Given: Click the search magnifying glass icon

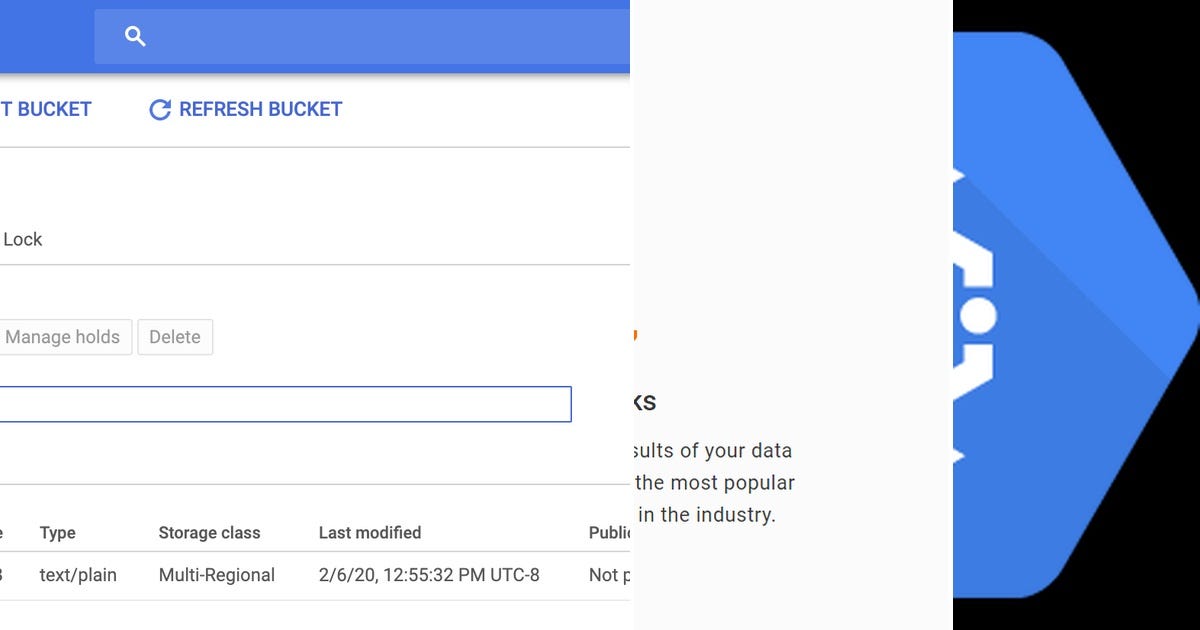Looking at the screenshot, I should click(135, 36).
